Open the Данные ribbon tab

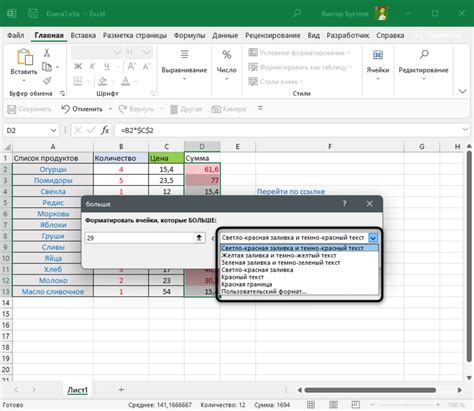(x=225, y=35)
